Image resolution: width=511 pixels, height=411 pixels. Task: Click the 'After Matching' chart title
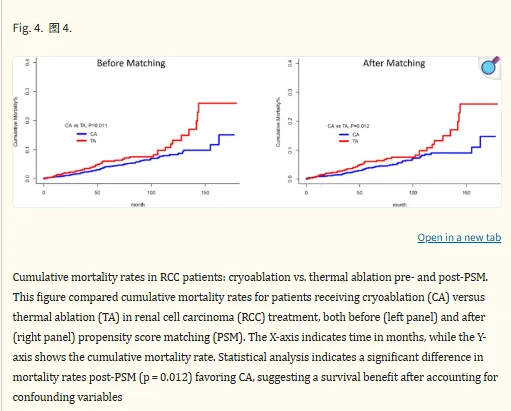coord(394,63)
